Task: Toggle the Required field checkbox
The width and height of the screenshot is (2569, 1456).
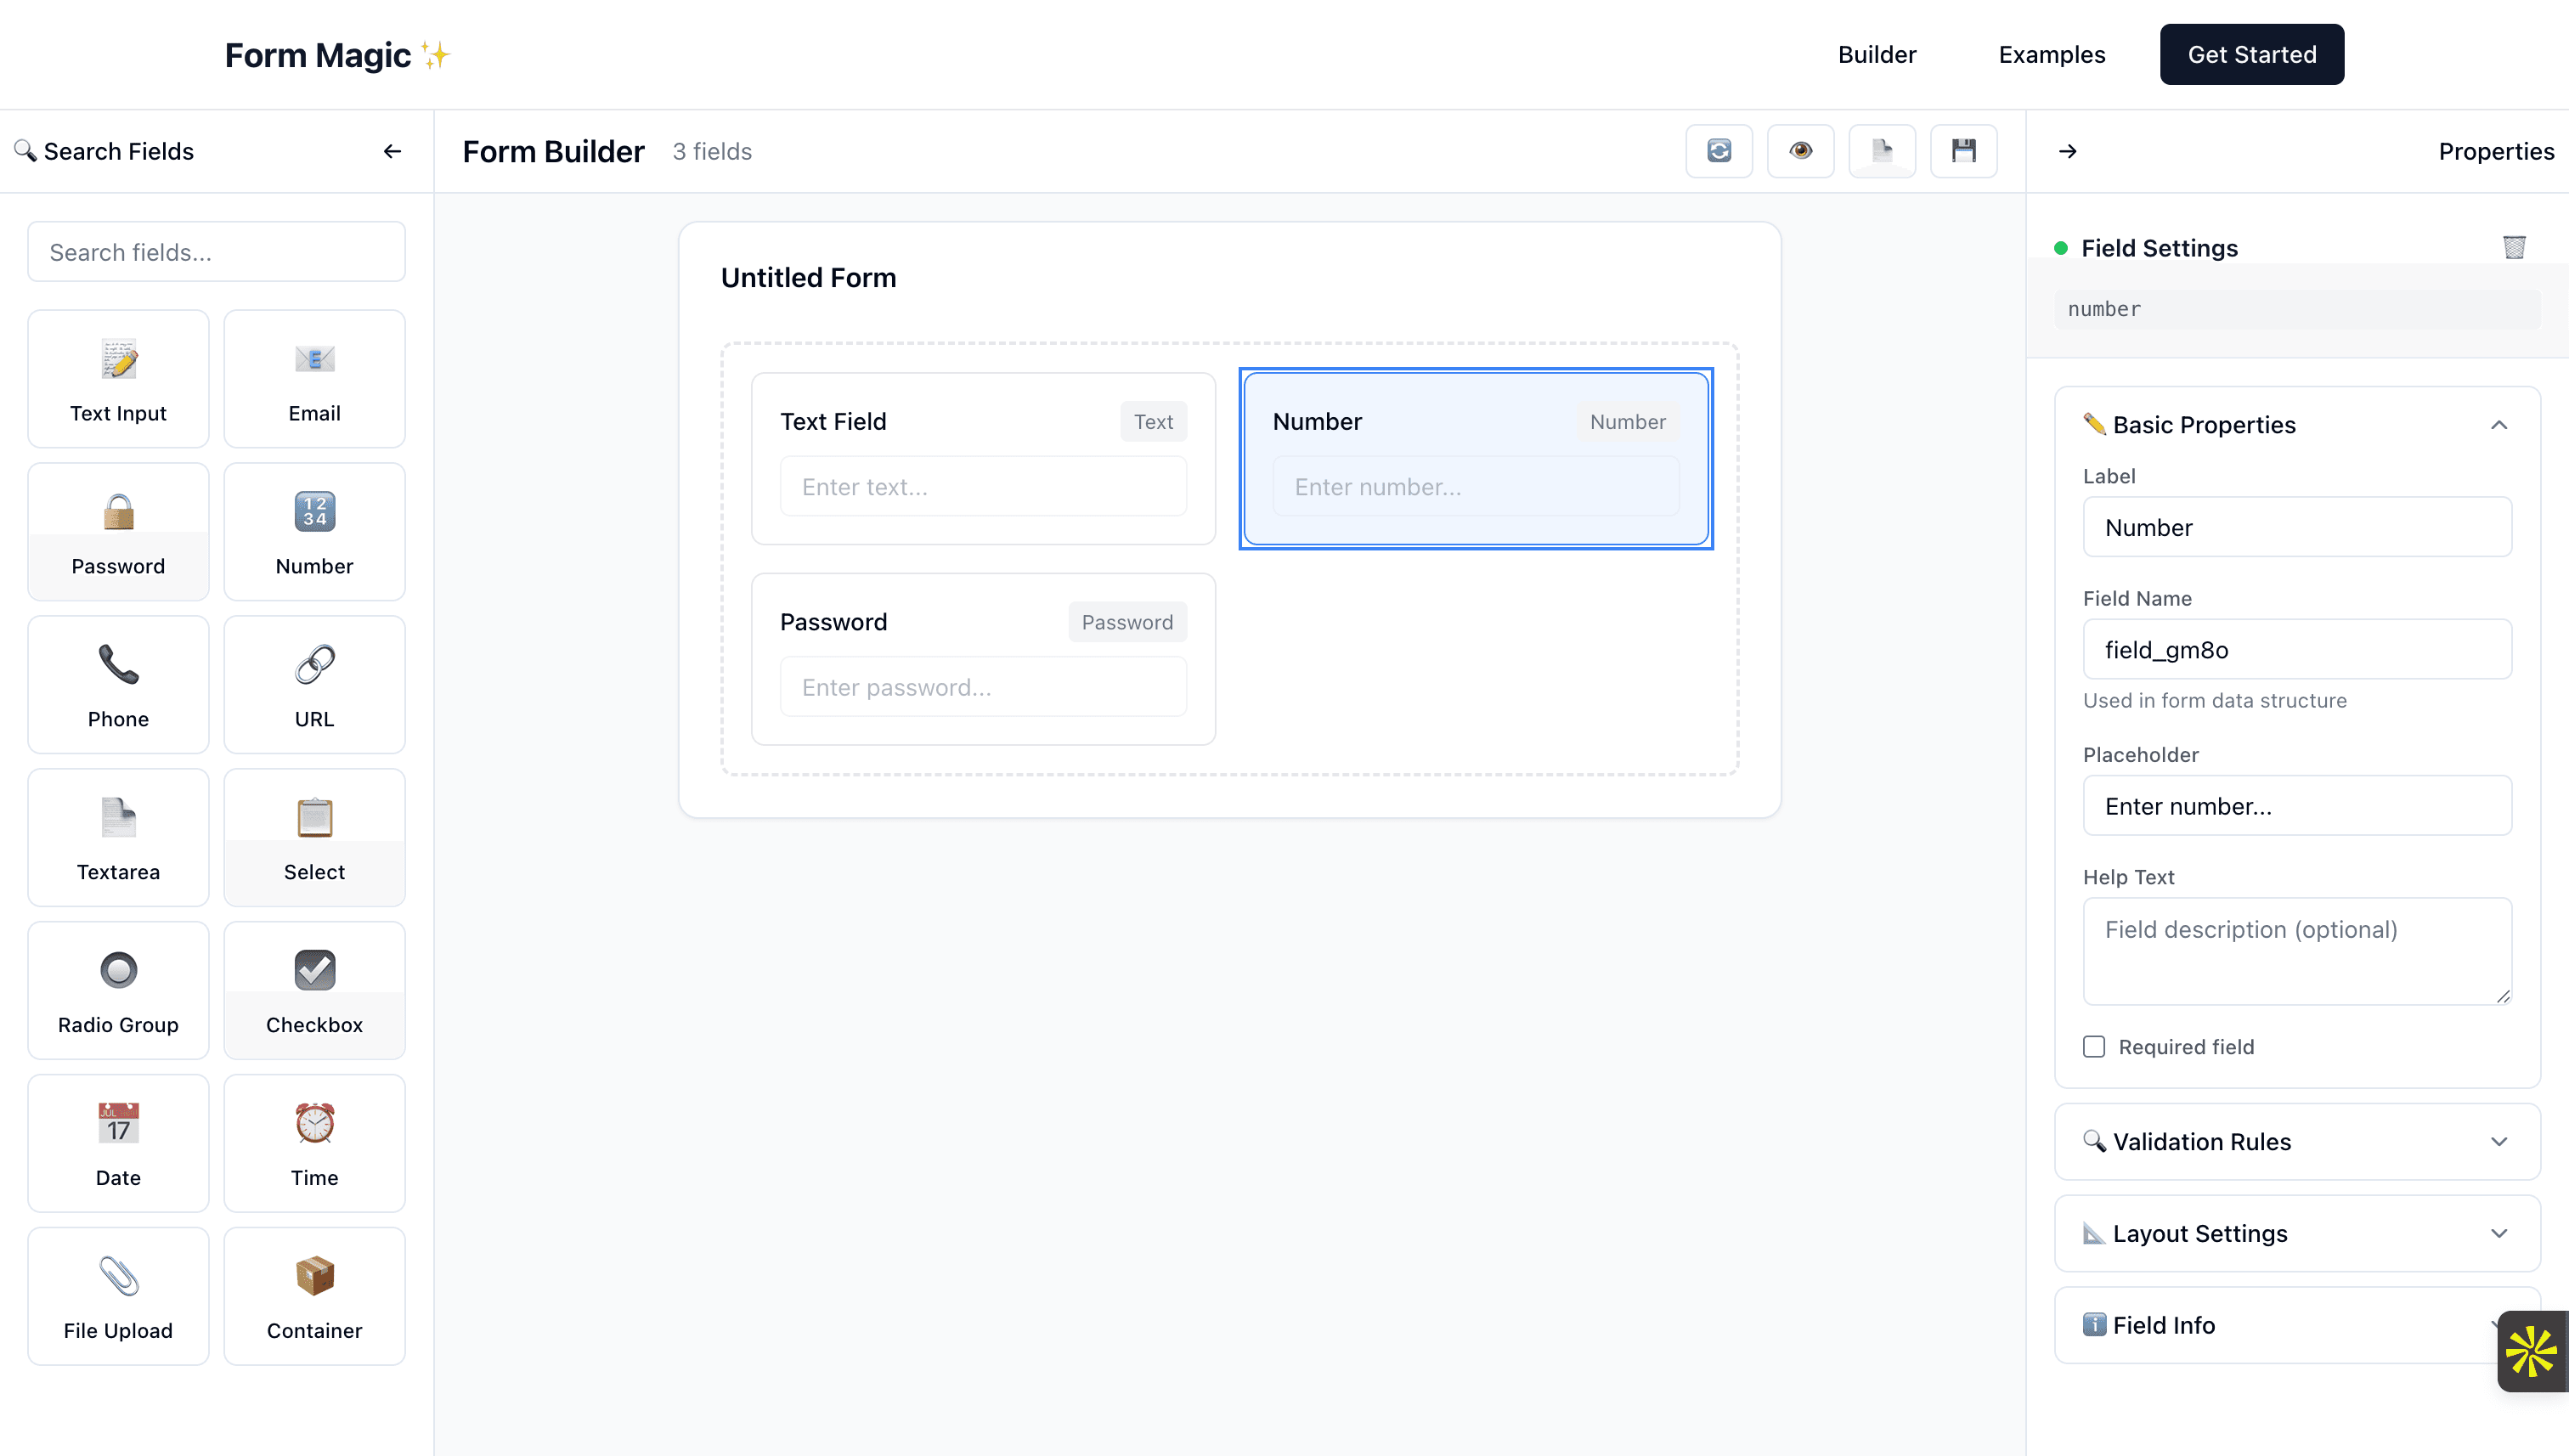Action: (x=2094, y=1046)
